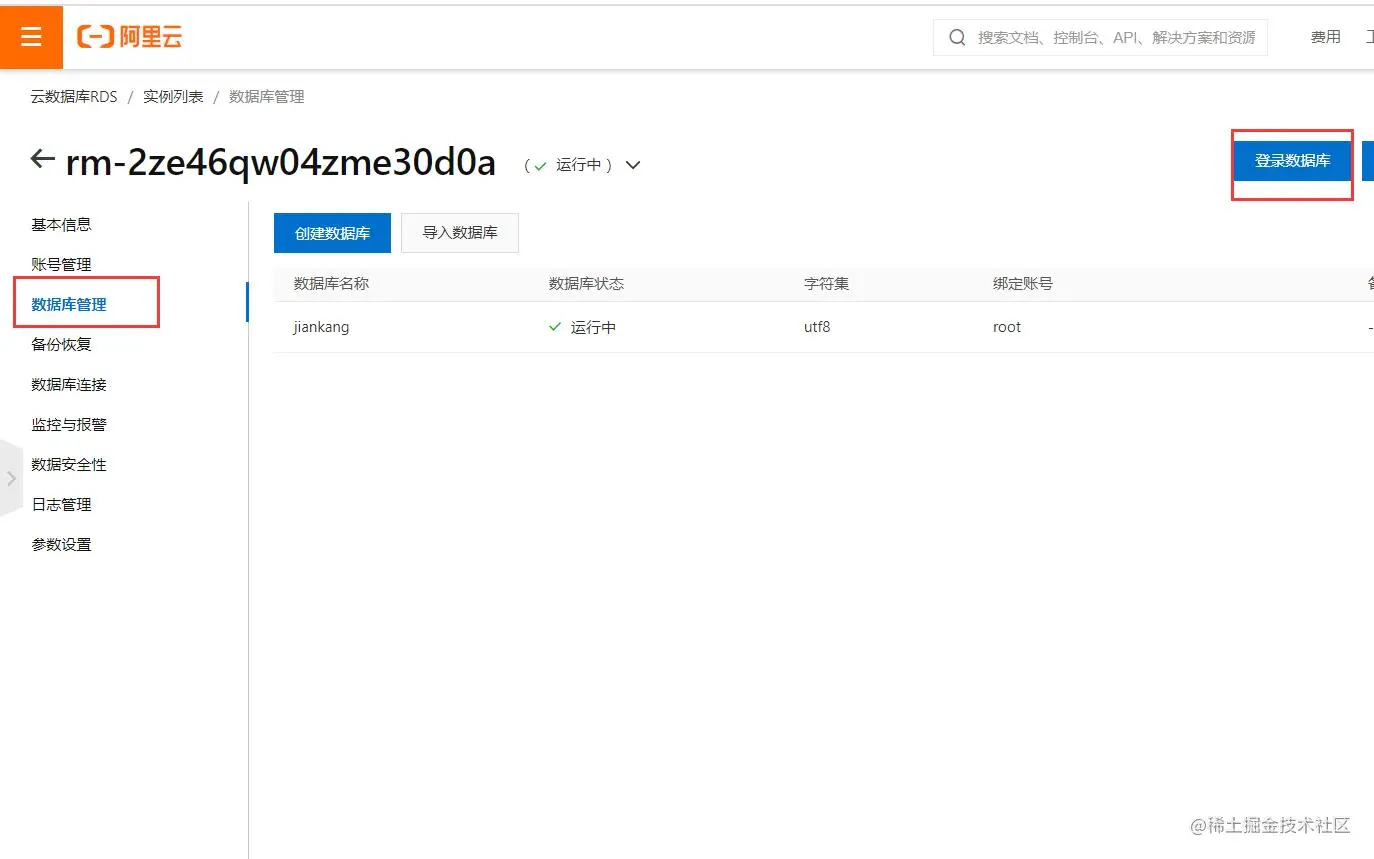Click 数据库管理 breadcrumb text
This screenshot has height=859, width=1374.
coord(266,97)
